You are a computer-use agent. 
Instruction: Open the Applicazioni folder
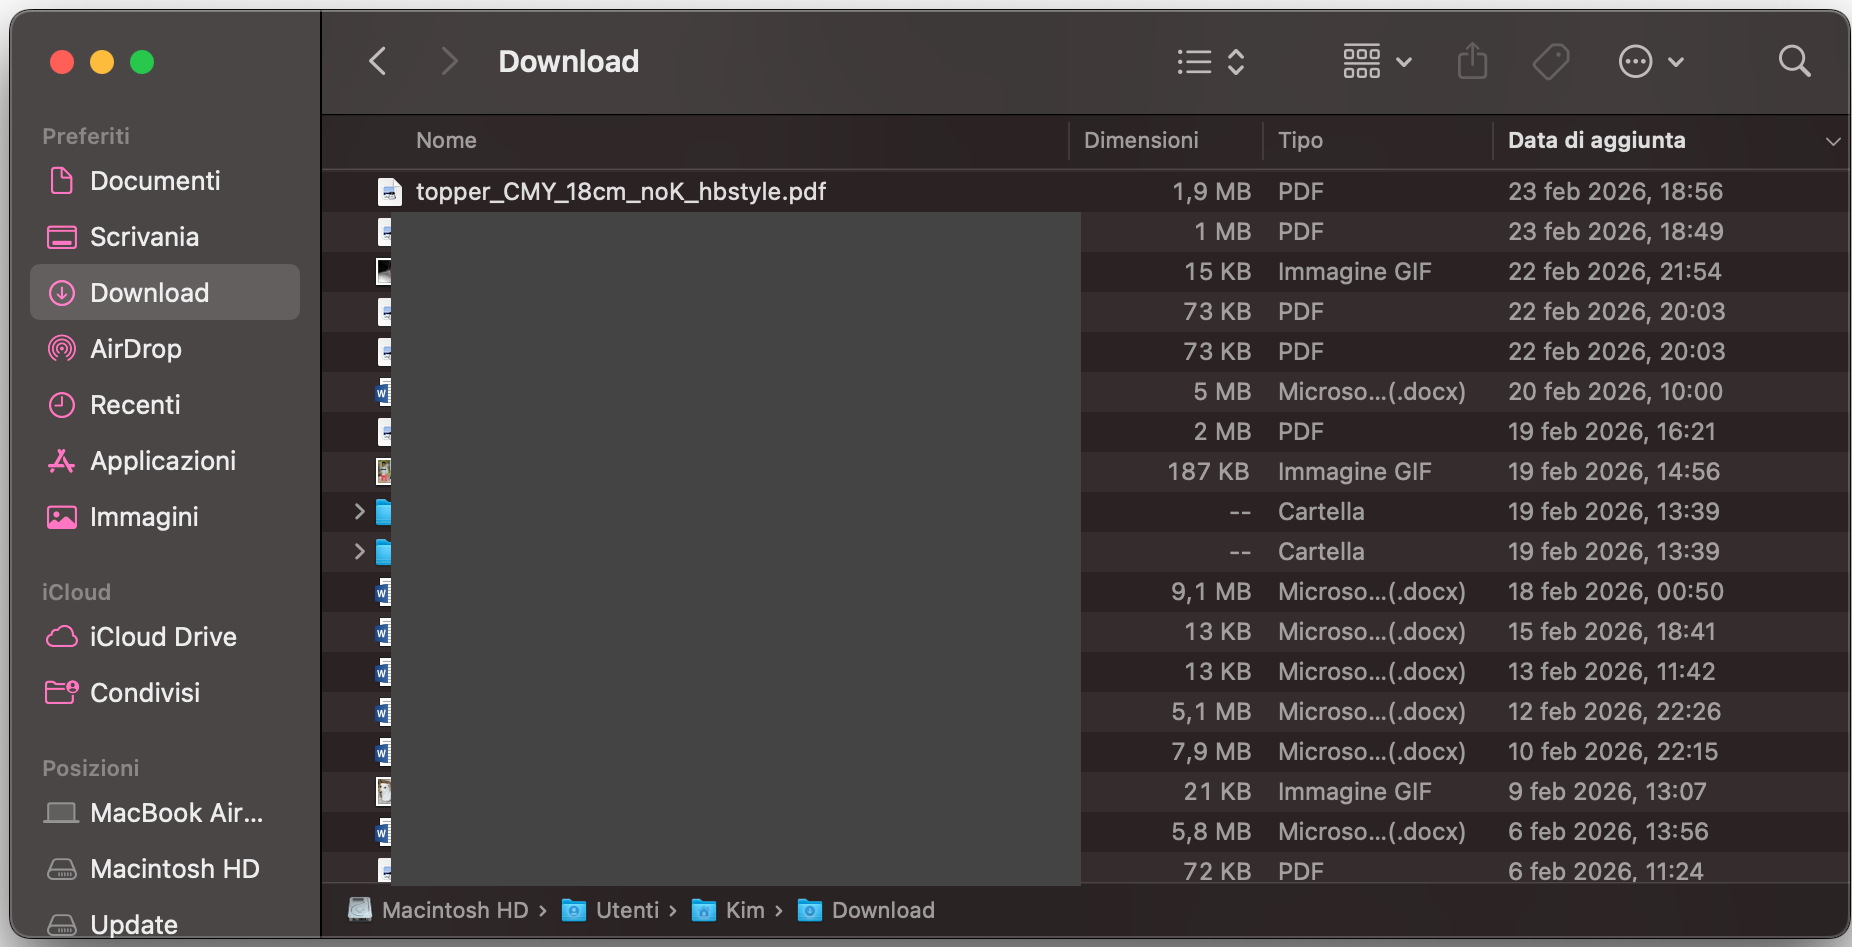[164, 460]
